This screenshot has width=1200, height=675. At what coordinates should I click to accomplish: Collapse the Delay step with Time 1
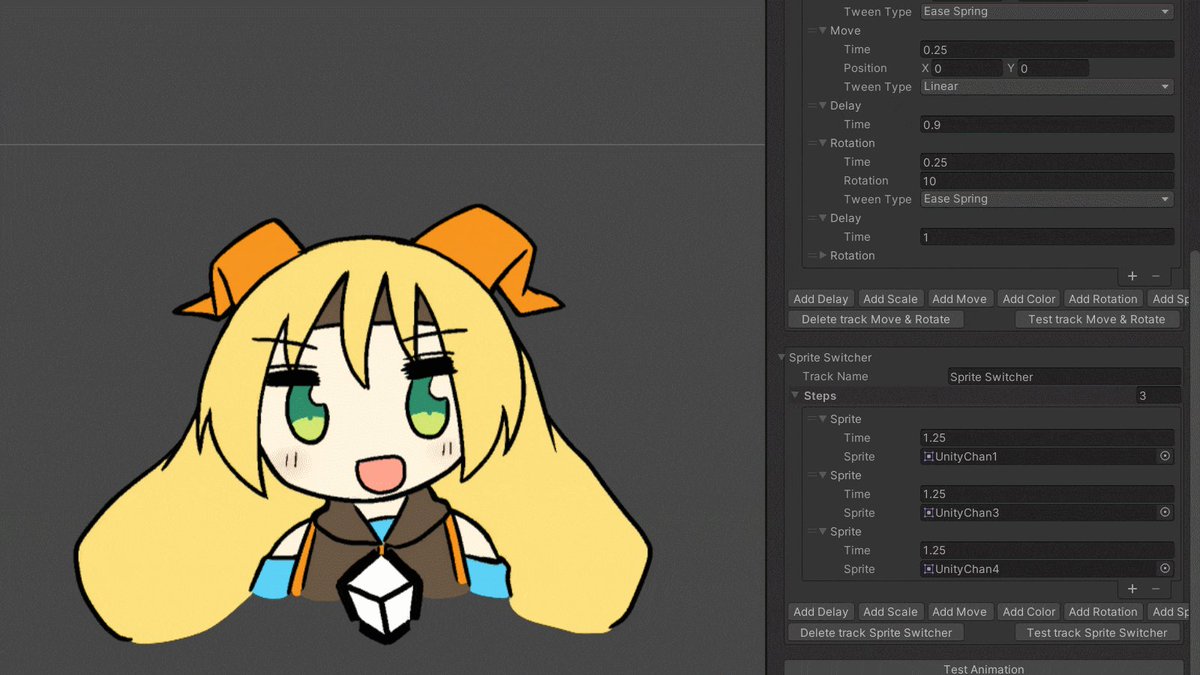pyautogui.click(x=824, y=218)
